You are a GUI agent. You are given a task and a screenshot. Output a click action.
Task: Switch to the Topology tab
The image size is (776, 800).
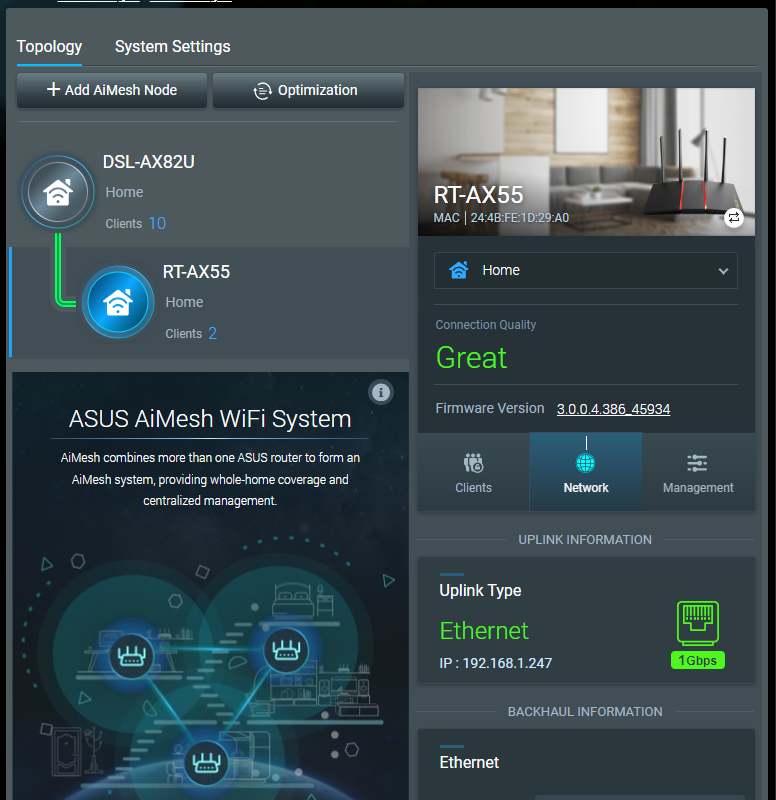click(49, 47)
